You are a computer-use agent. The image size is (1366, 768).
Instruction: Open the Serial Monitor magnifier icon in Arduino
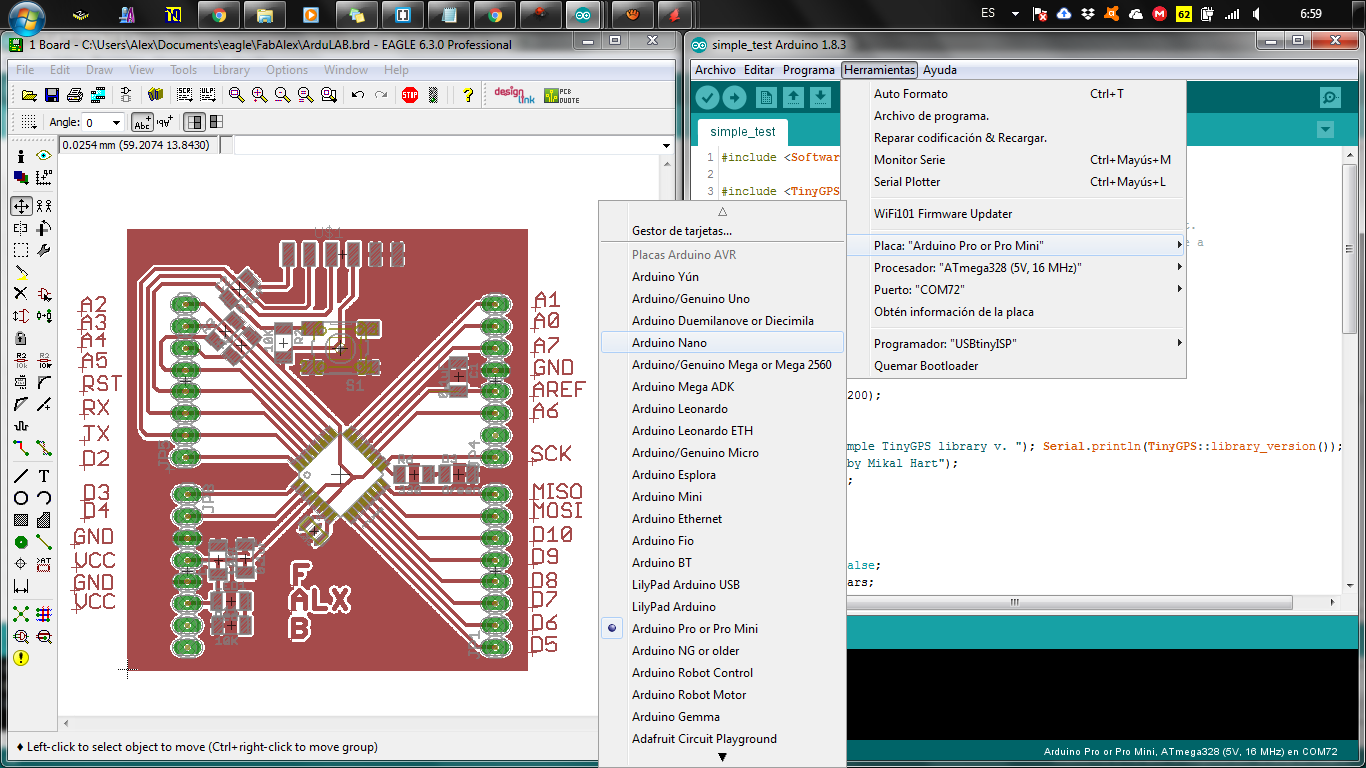[1330, 97]
